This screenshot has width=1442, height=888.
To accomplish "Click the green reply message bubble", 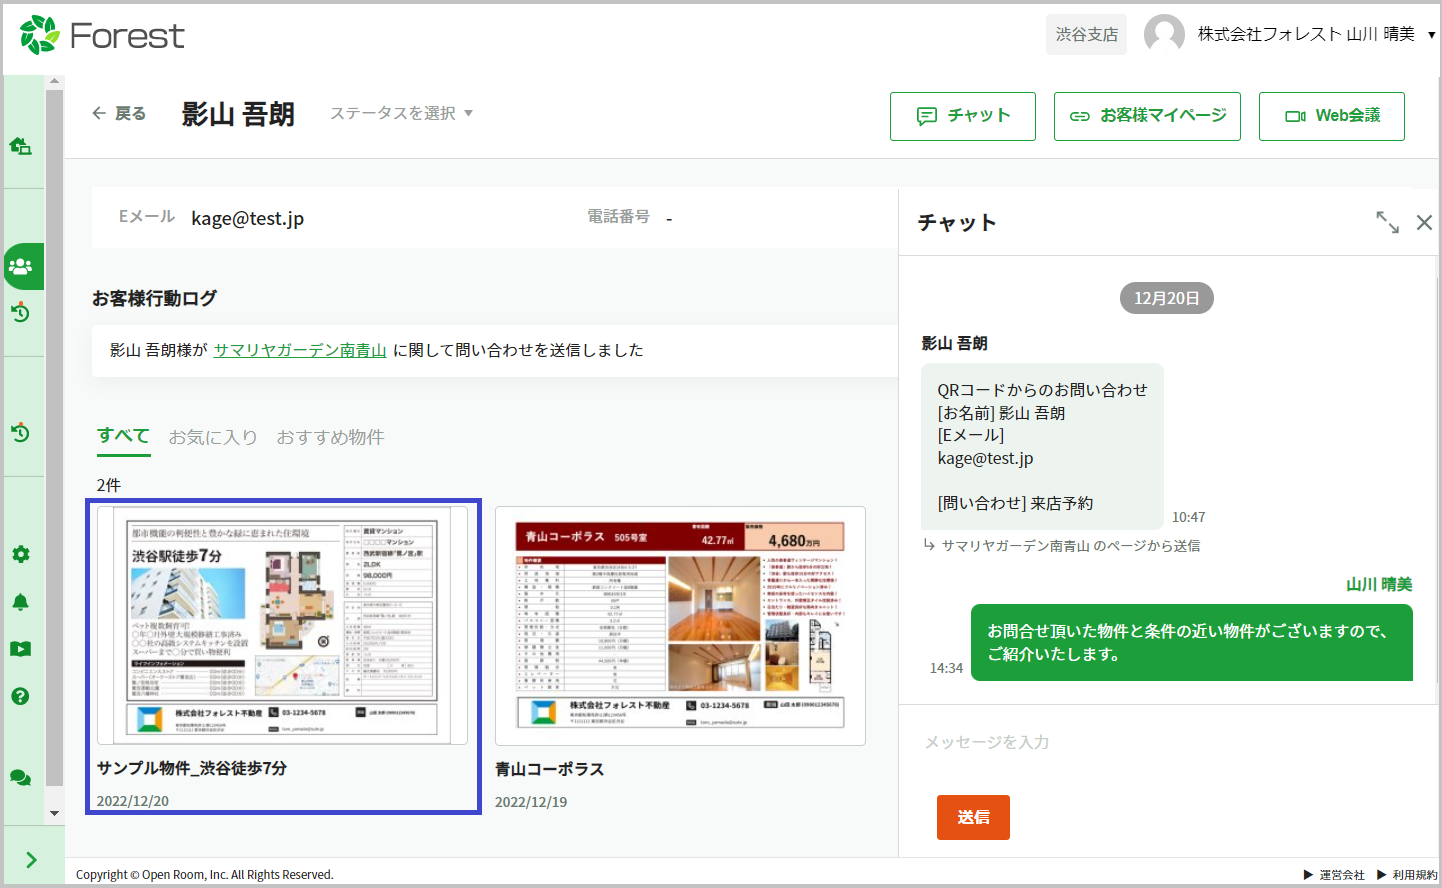I will coord(1192,643).
